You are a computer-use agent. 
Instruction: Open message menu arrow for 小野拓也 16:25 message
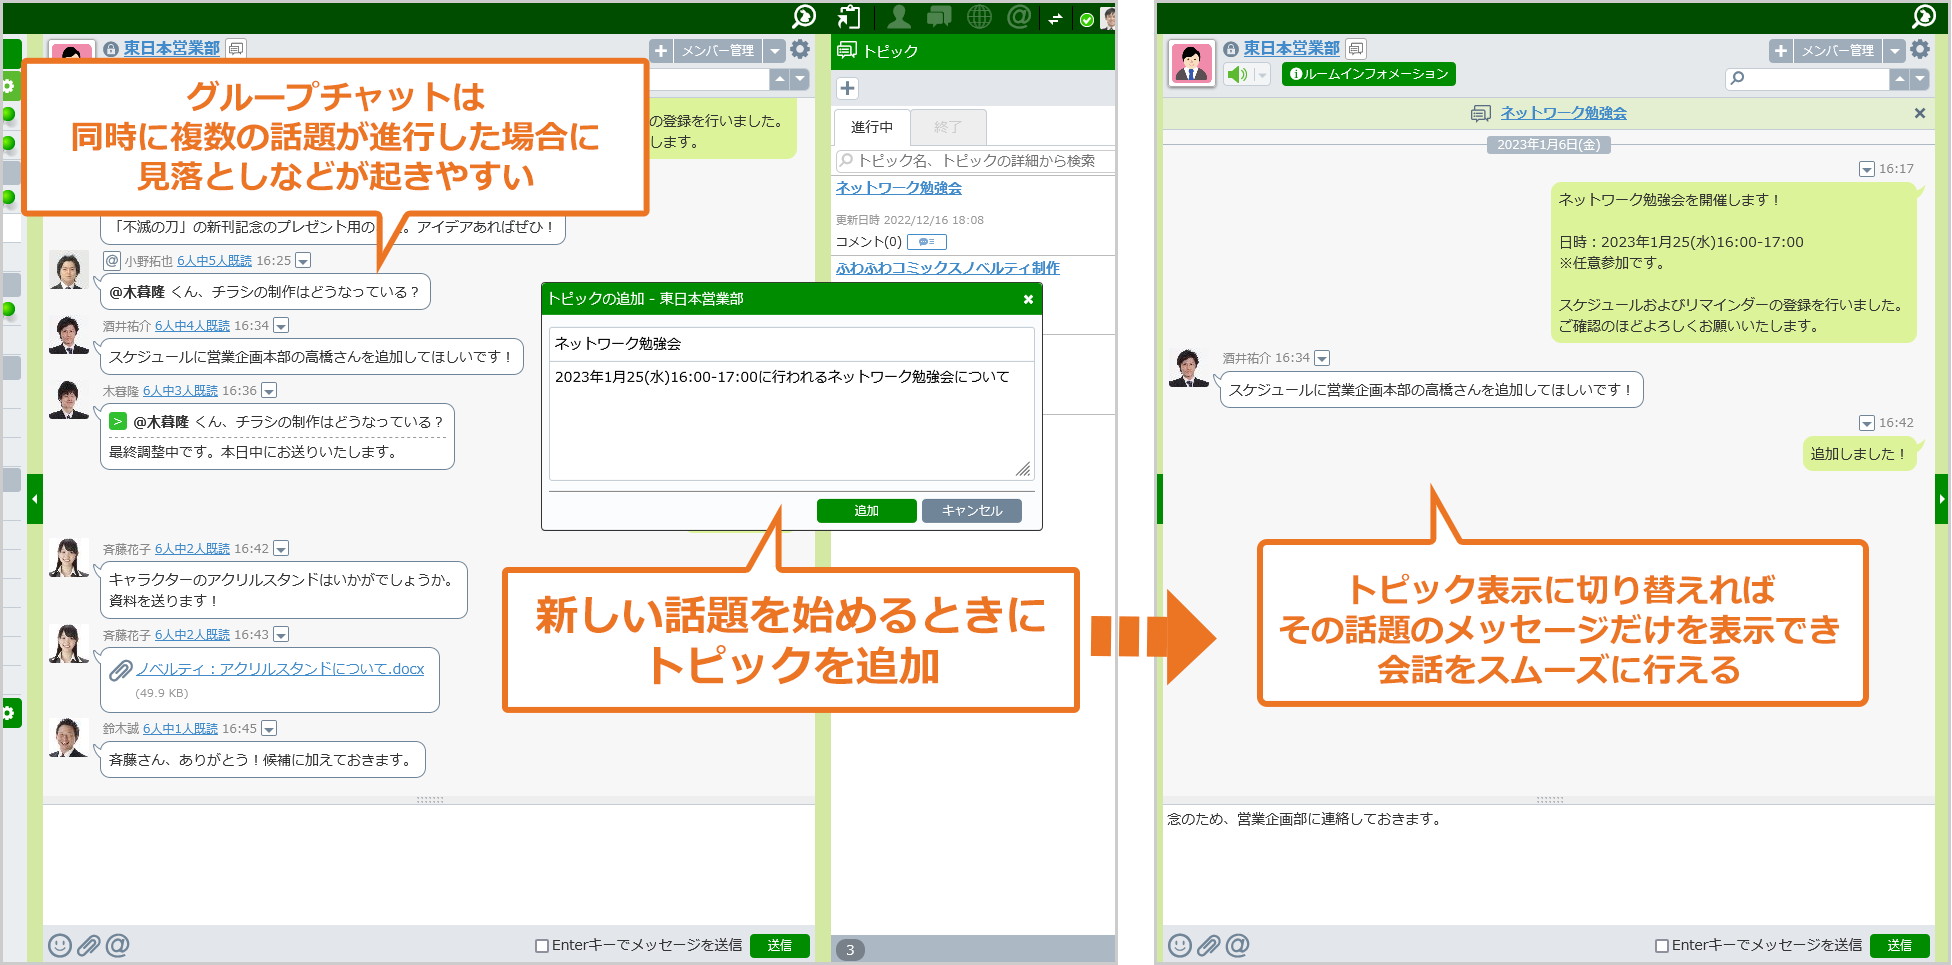303,261
